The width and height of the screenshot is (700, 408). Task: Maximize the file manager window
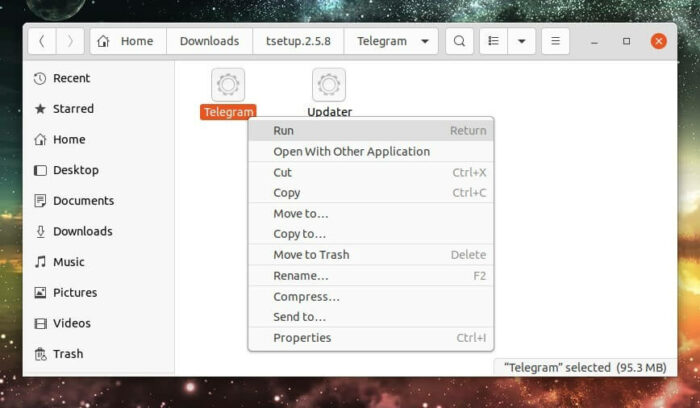pyautogui.click(x=627, y=41)
